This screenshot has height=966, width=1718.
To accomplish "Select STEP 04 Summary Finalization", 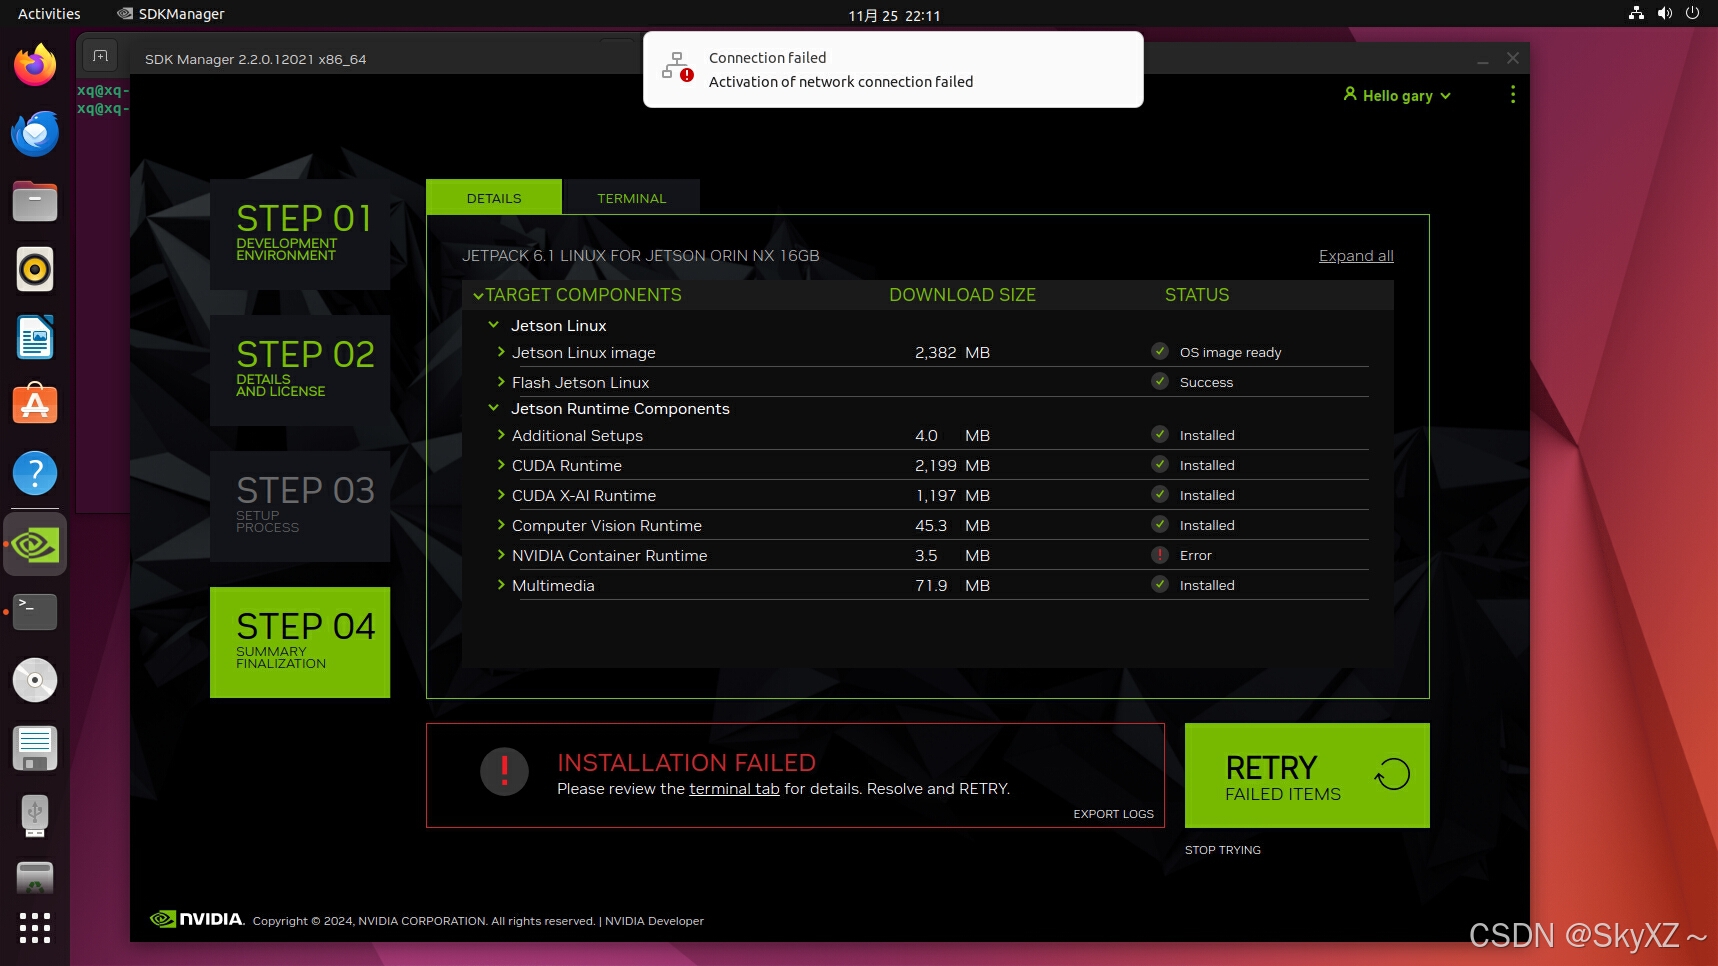I will tap(300, 642).
